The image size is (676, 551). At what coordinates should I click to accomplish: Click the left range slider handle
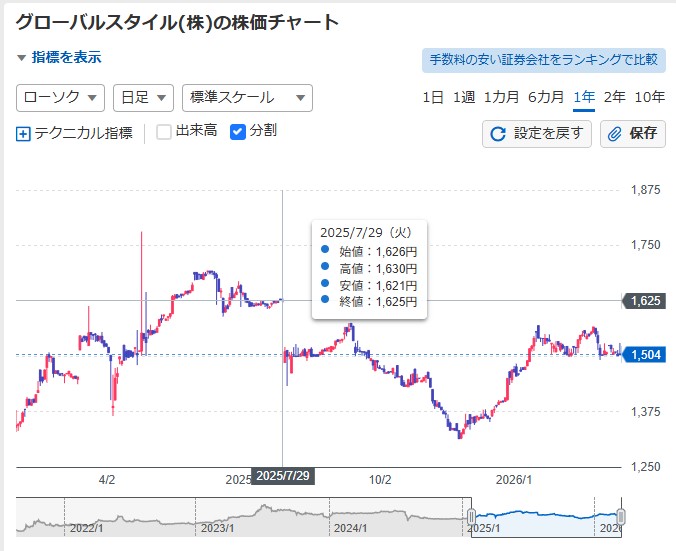pyautogui.click(x=471, y=517)
